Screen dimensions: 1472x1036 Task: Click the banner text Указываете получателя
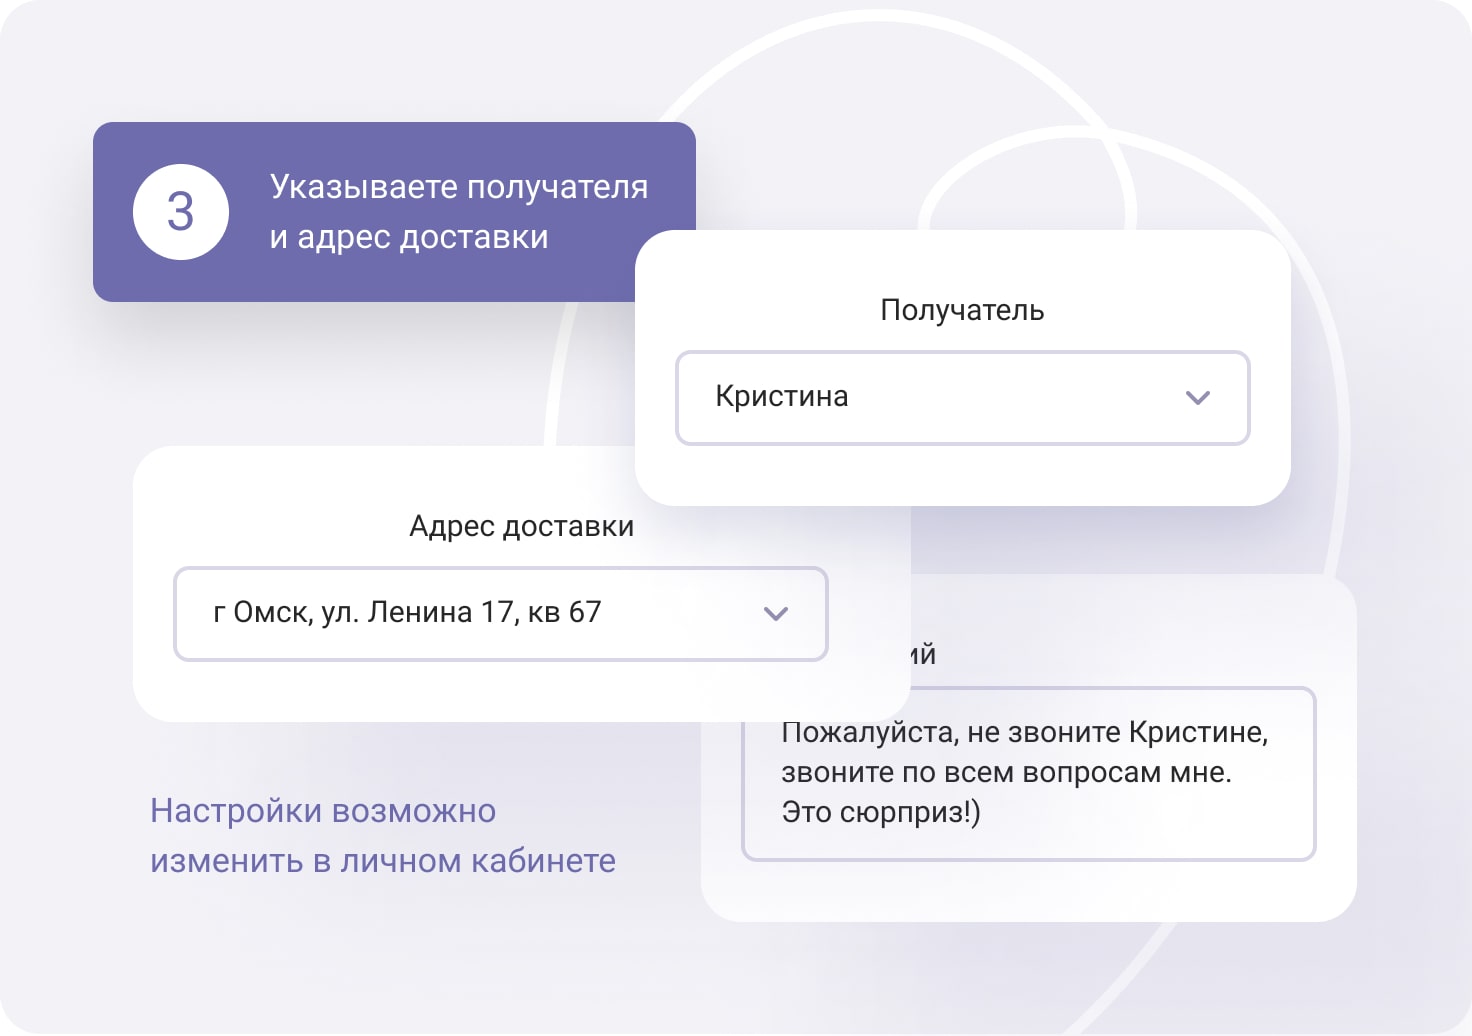click(x=458, y=186)
